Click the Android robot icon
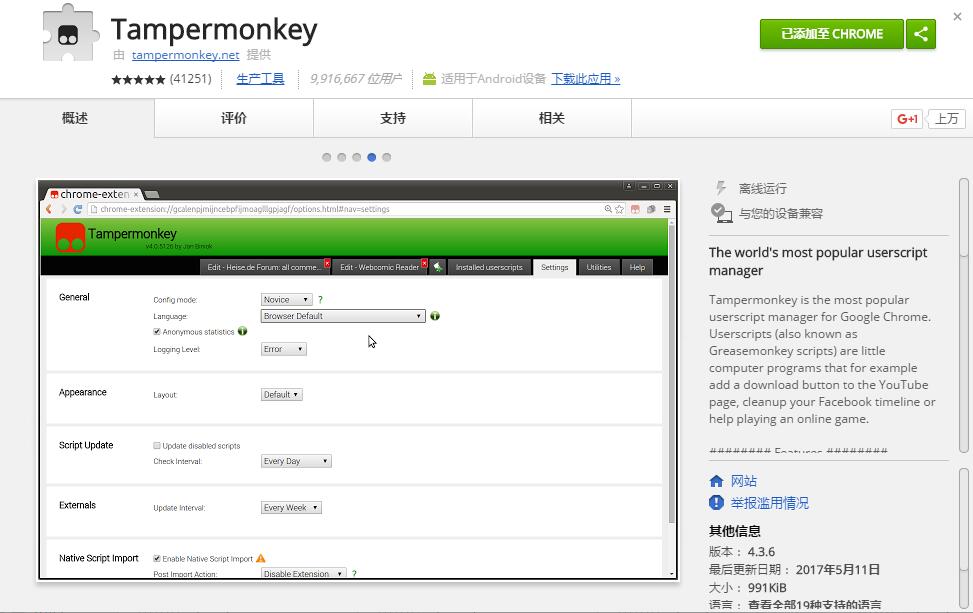The image size is (973, 613). (x=429, y=79)
